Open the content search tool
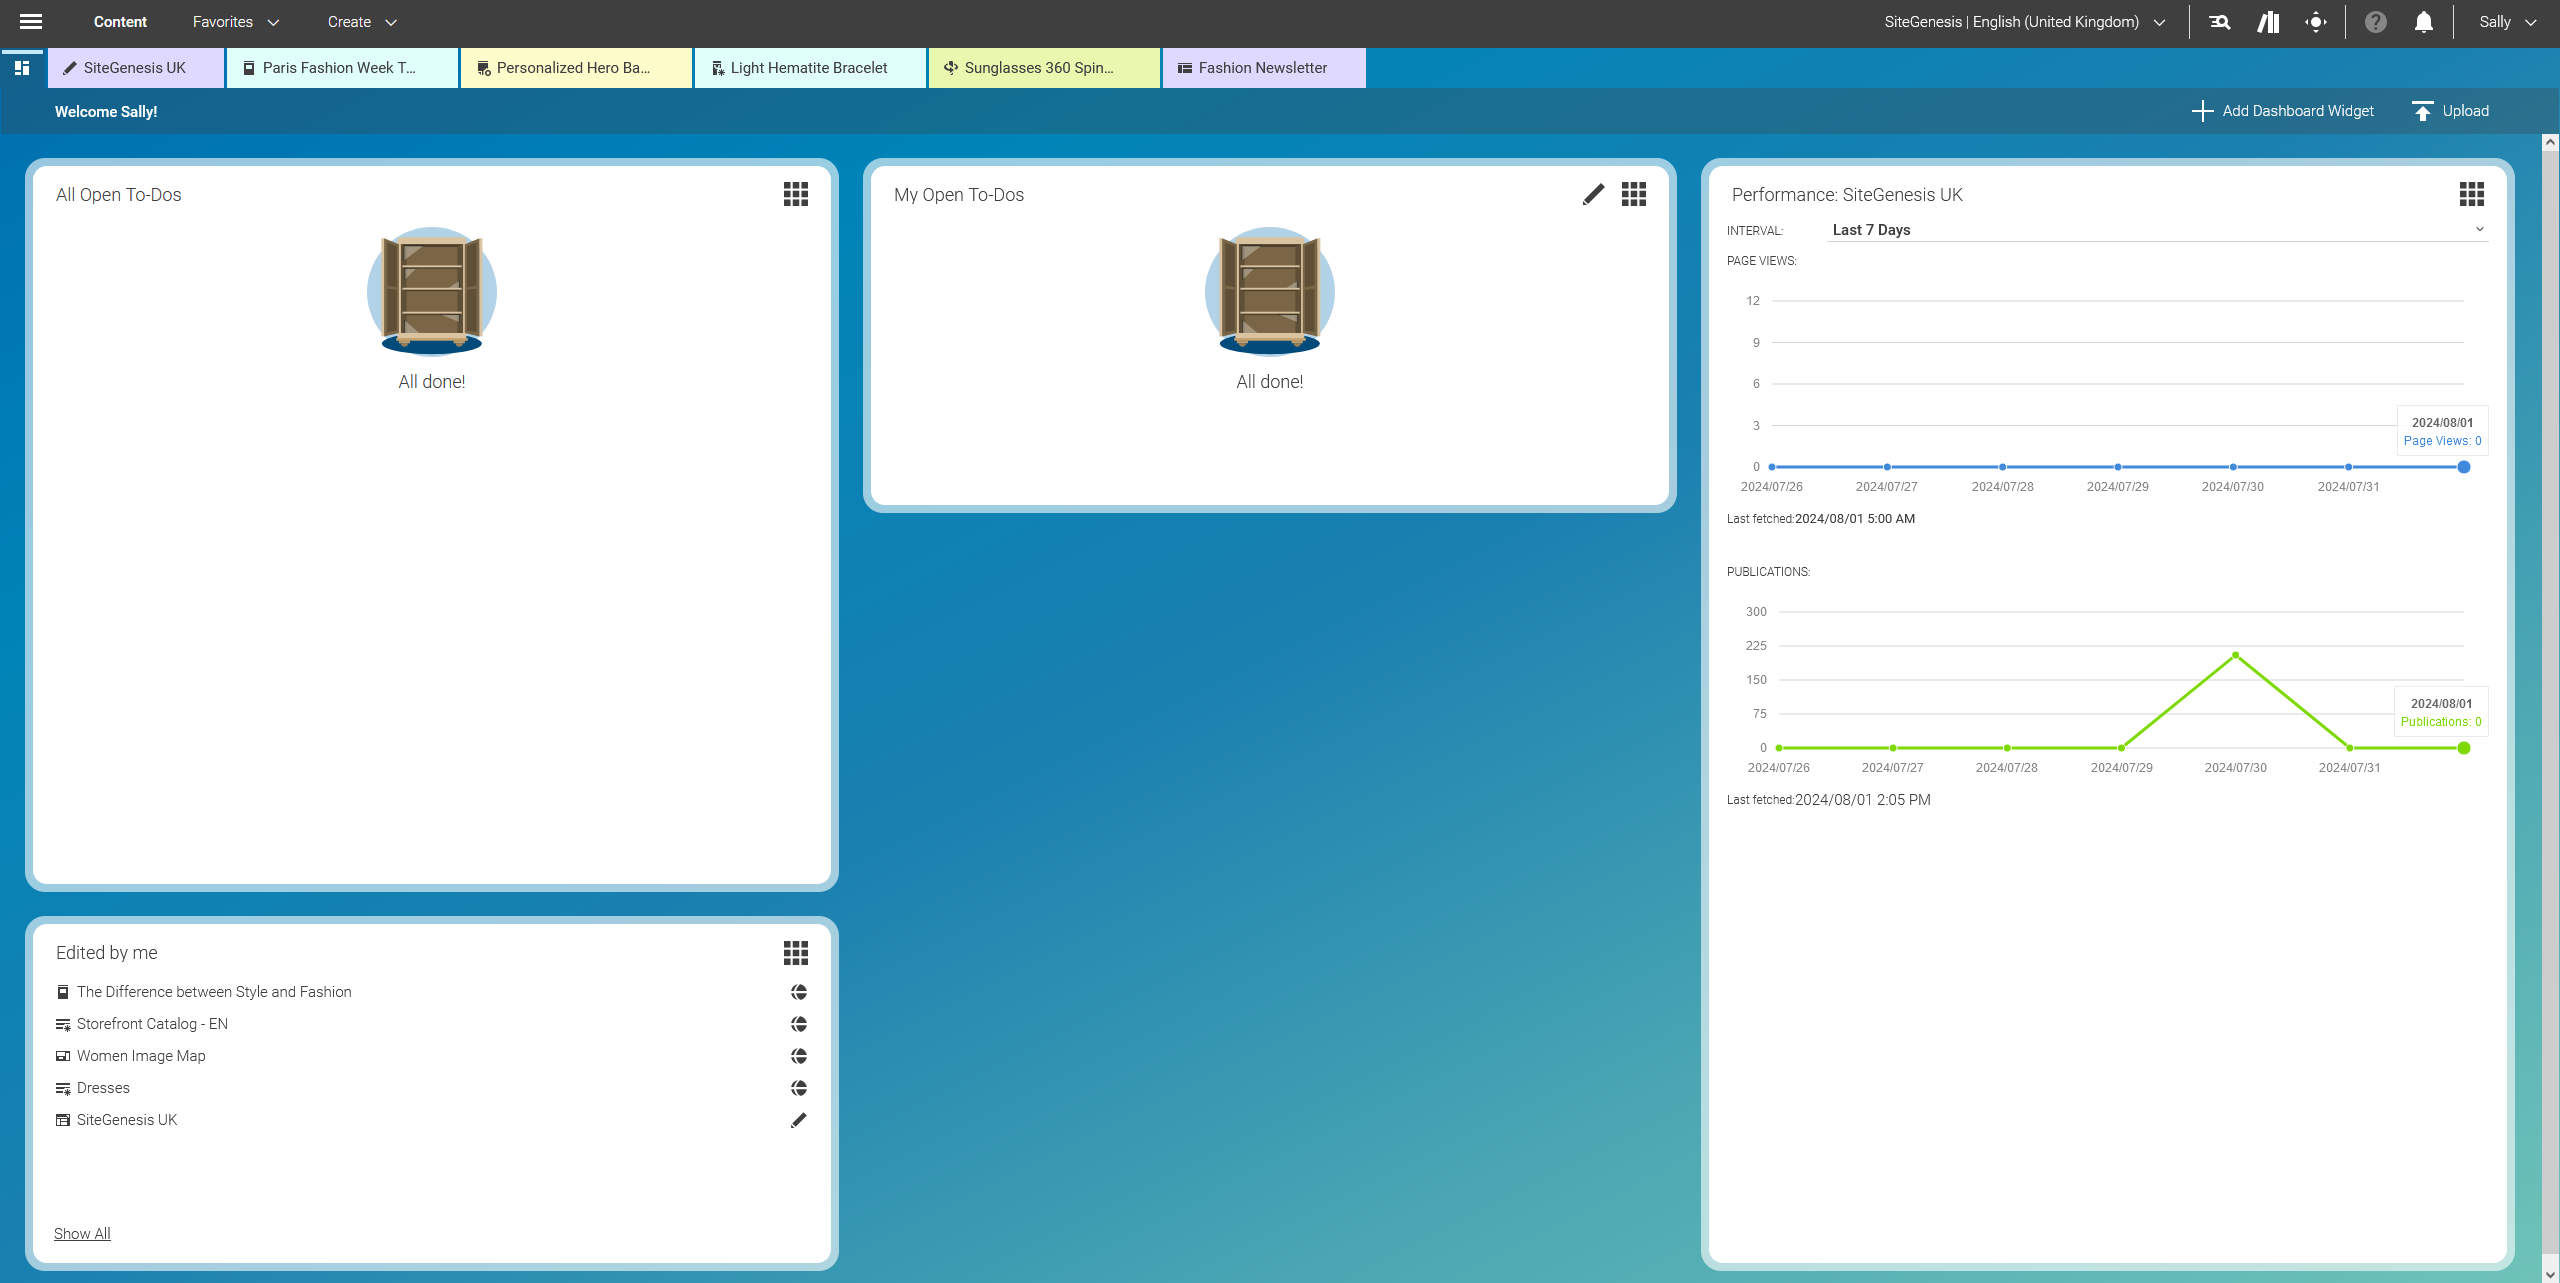 point(2219,21)
